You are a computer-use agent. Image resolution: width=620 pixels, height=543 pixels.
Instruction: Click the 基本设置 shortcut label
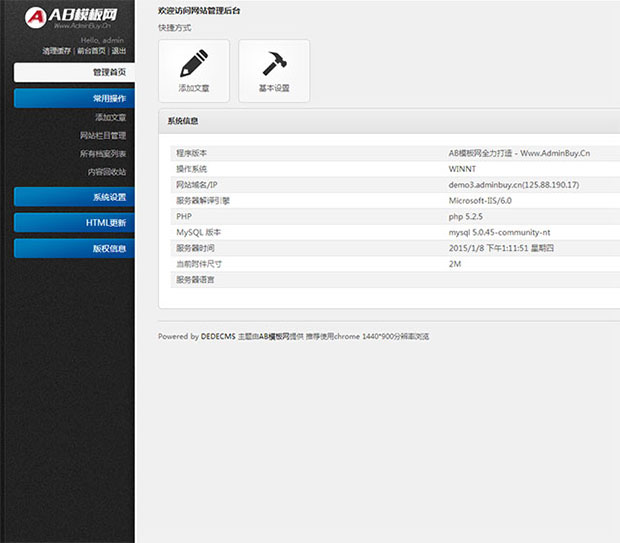point(274,88)
